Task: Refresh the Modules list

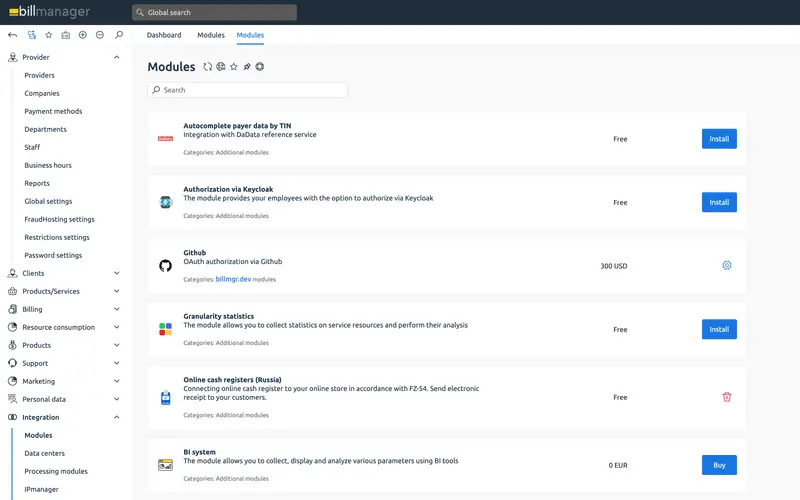Action: pos(207,67)
